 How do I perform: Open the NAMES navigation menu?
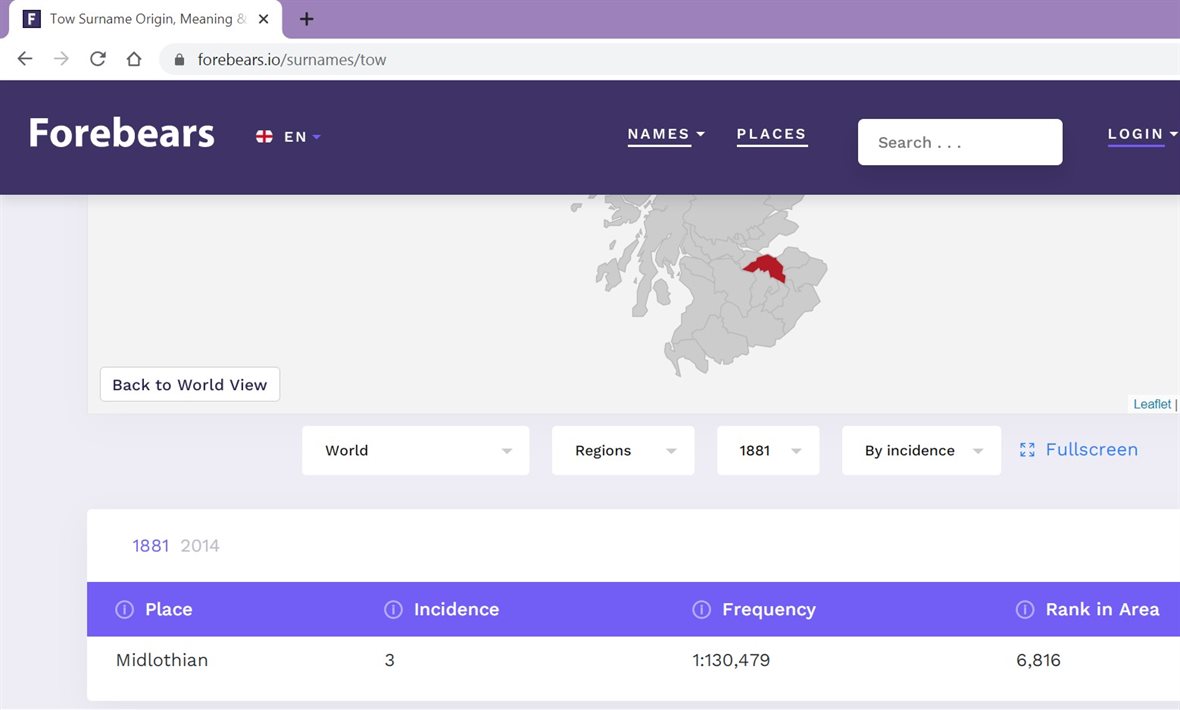[666, 134]
